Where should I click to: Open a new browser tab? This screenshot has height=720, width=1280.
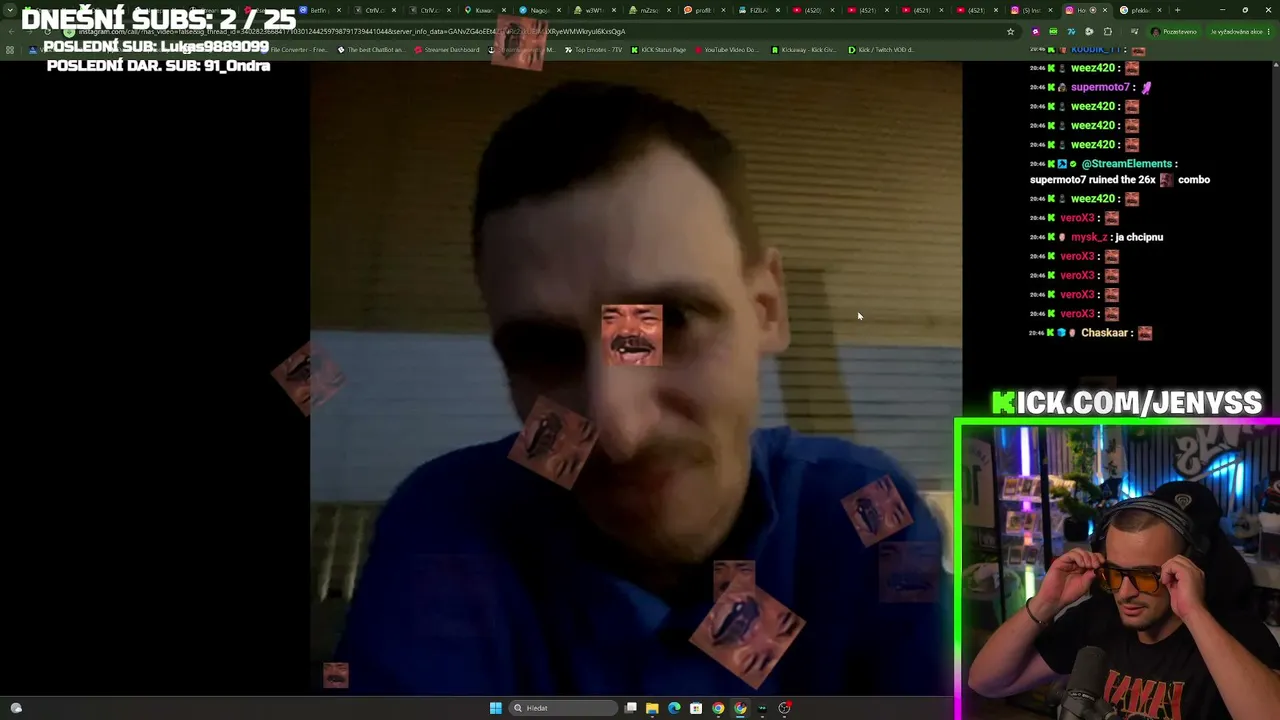(1178, 10)
